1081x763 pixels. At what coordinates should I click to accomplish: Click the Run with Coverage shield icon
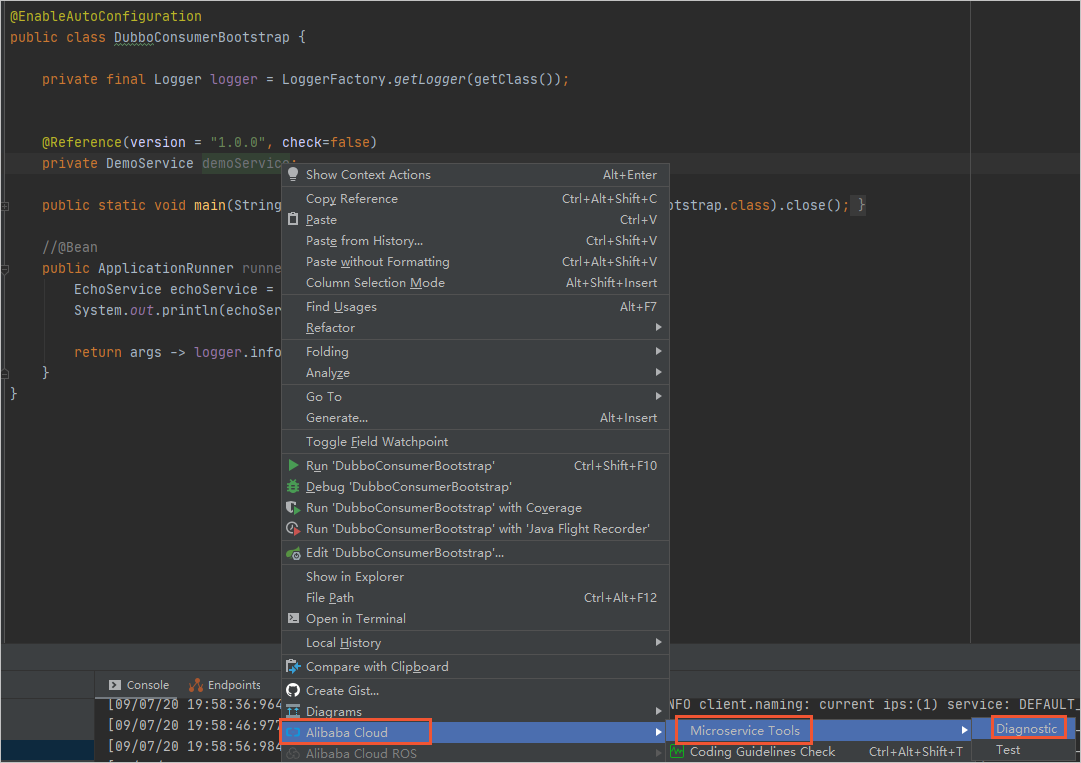[x=293, y=508]
